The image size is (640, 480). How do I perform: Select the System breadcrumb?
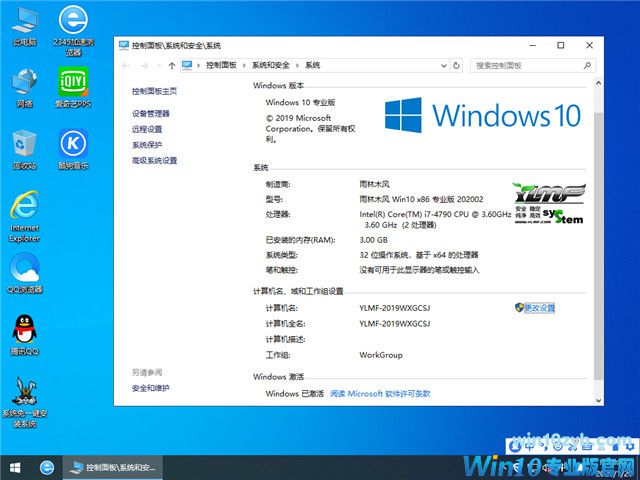click(x=313, y=65)
